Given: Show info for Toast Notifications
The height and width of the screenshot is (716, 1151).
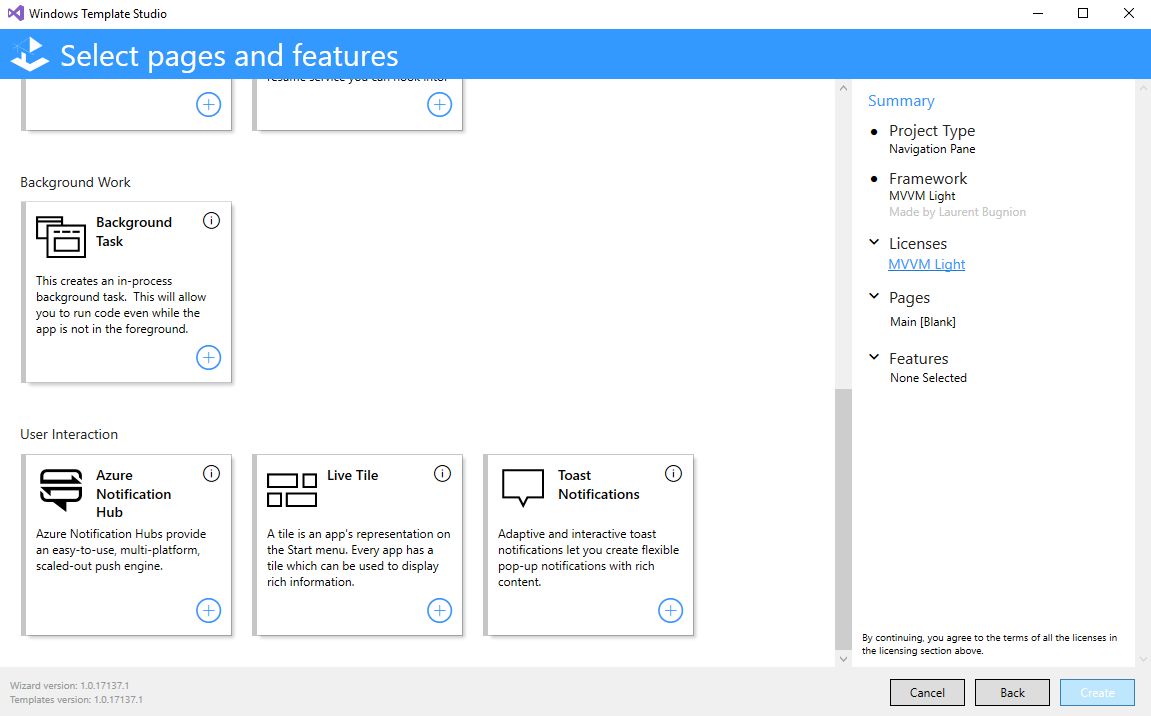Looking at the screenshot, I should (673, 474).
